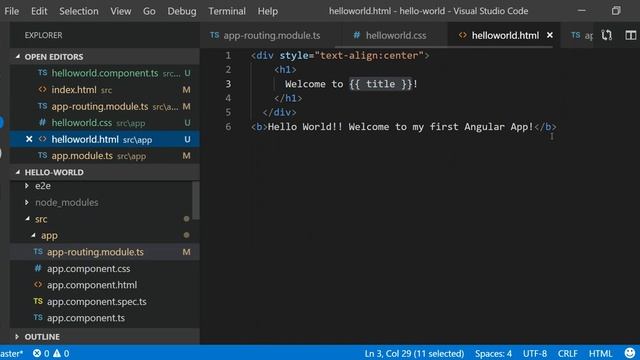The height and width of the screenshot is (360, 640).
Task: Open app.component.ts file
Action: [x=104, y=318]
